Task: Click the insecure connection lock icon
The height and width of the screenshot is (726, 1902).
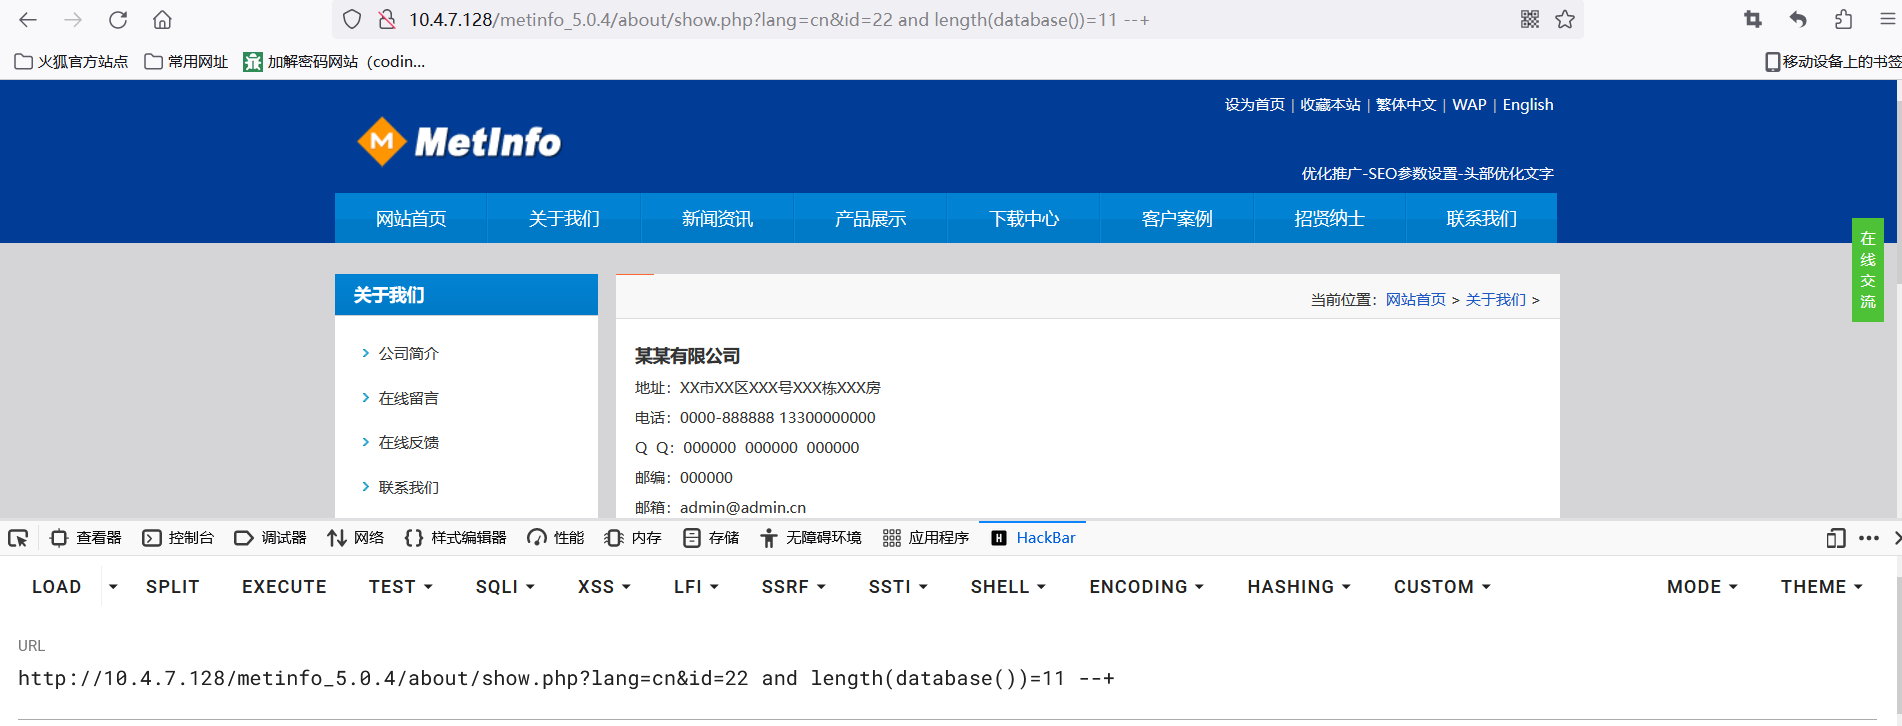Action: click(x=386, y=19)
